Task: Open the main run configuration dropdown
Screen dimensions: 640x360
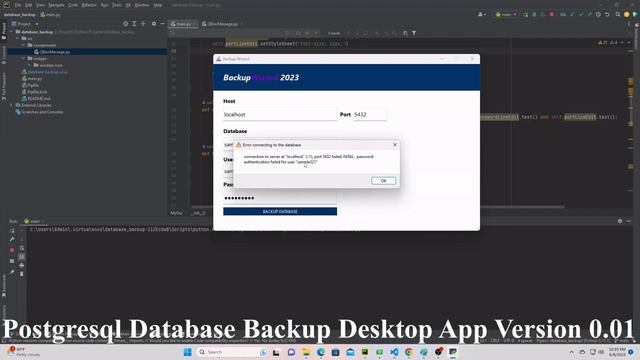Action: coord(506,14)
